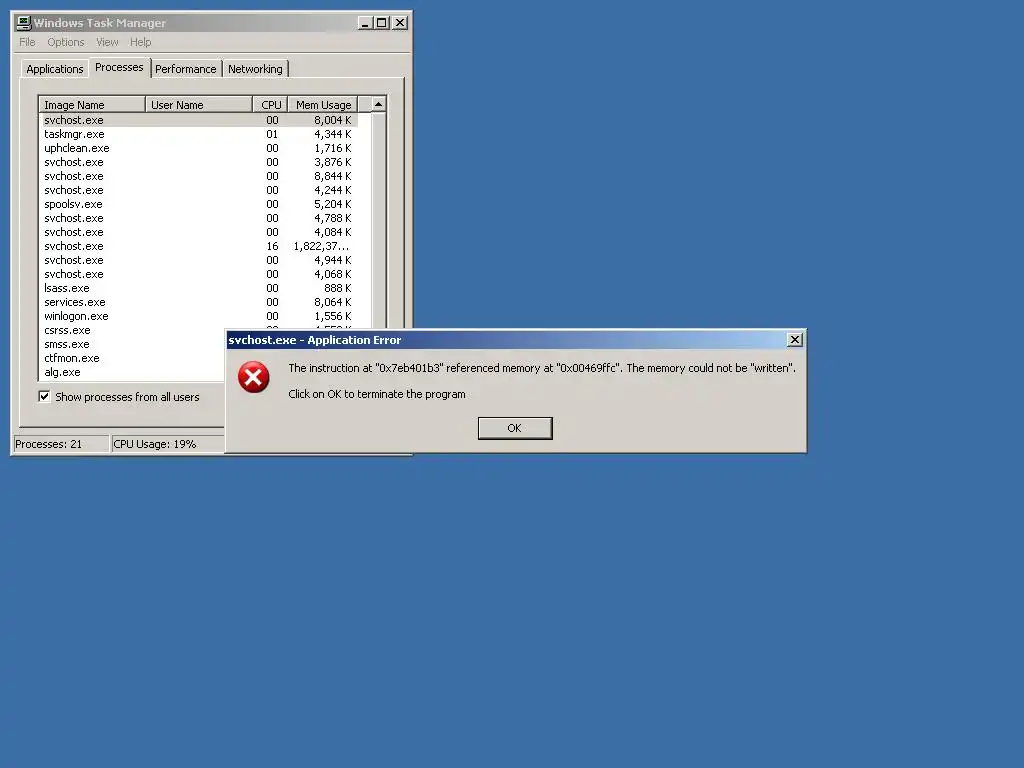The image size is (1024, 768).
Task: Click the Processes: 21 status bar entry
Action: click(x=61, y=444)
